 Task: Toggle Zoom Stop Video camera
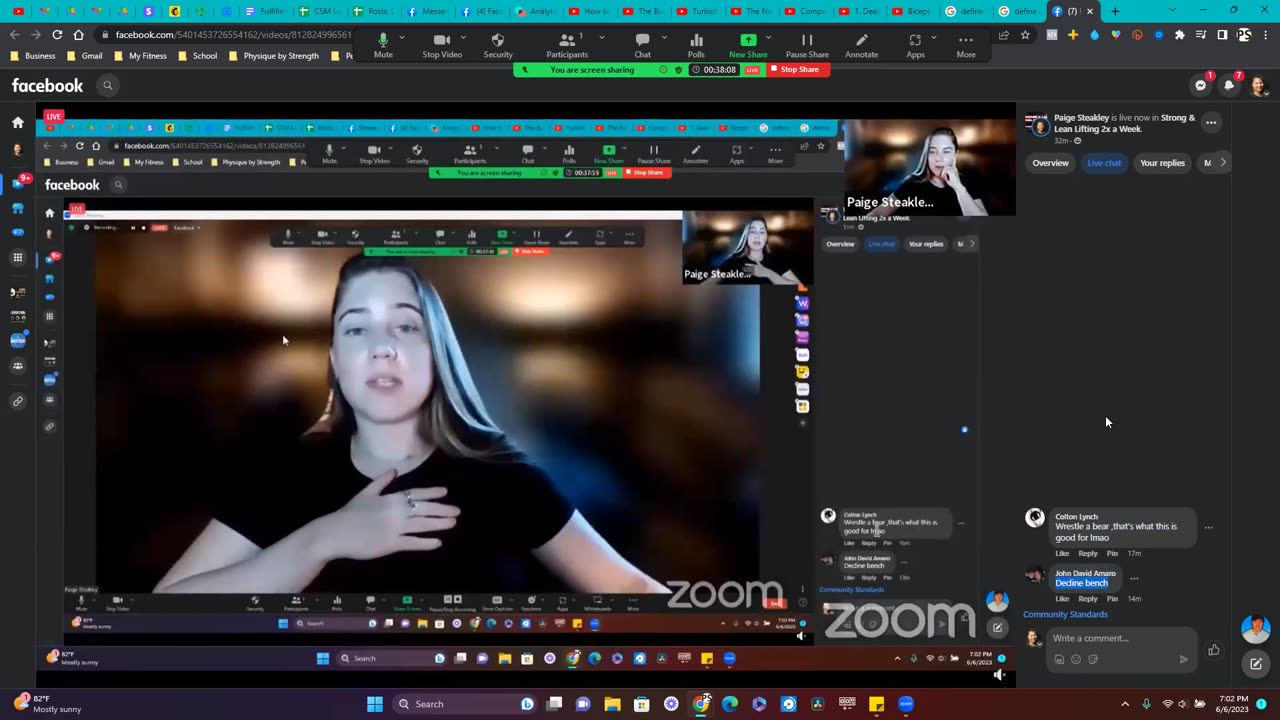point(442,45)
